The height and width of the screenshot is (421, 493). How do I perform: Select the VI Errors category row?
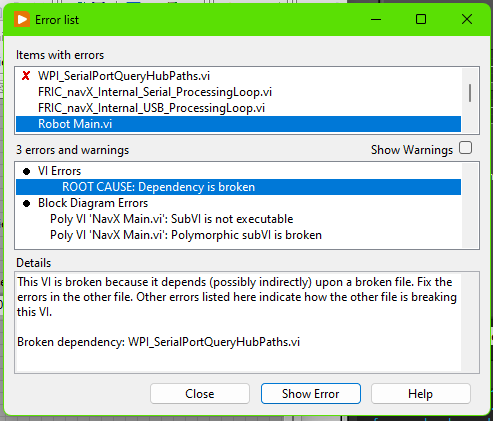pyautogui.click(x=238, y=171)
